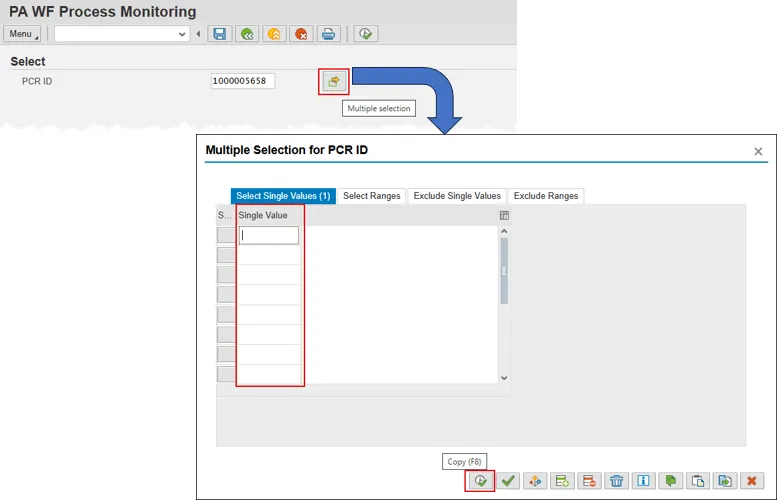The image size is (777, 500).
Task: Click the red X Cancel icon in dialog footer
Action: [x=752, y=481]
